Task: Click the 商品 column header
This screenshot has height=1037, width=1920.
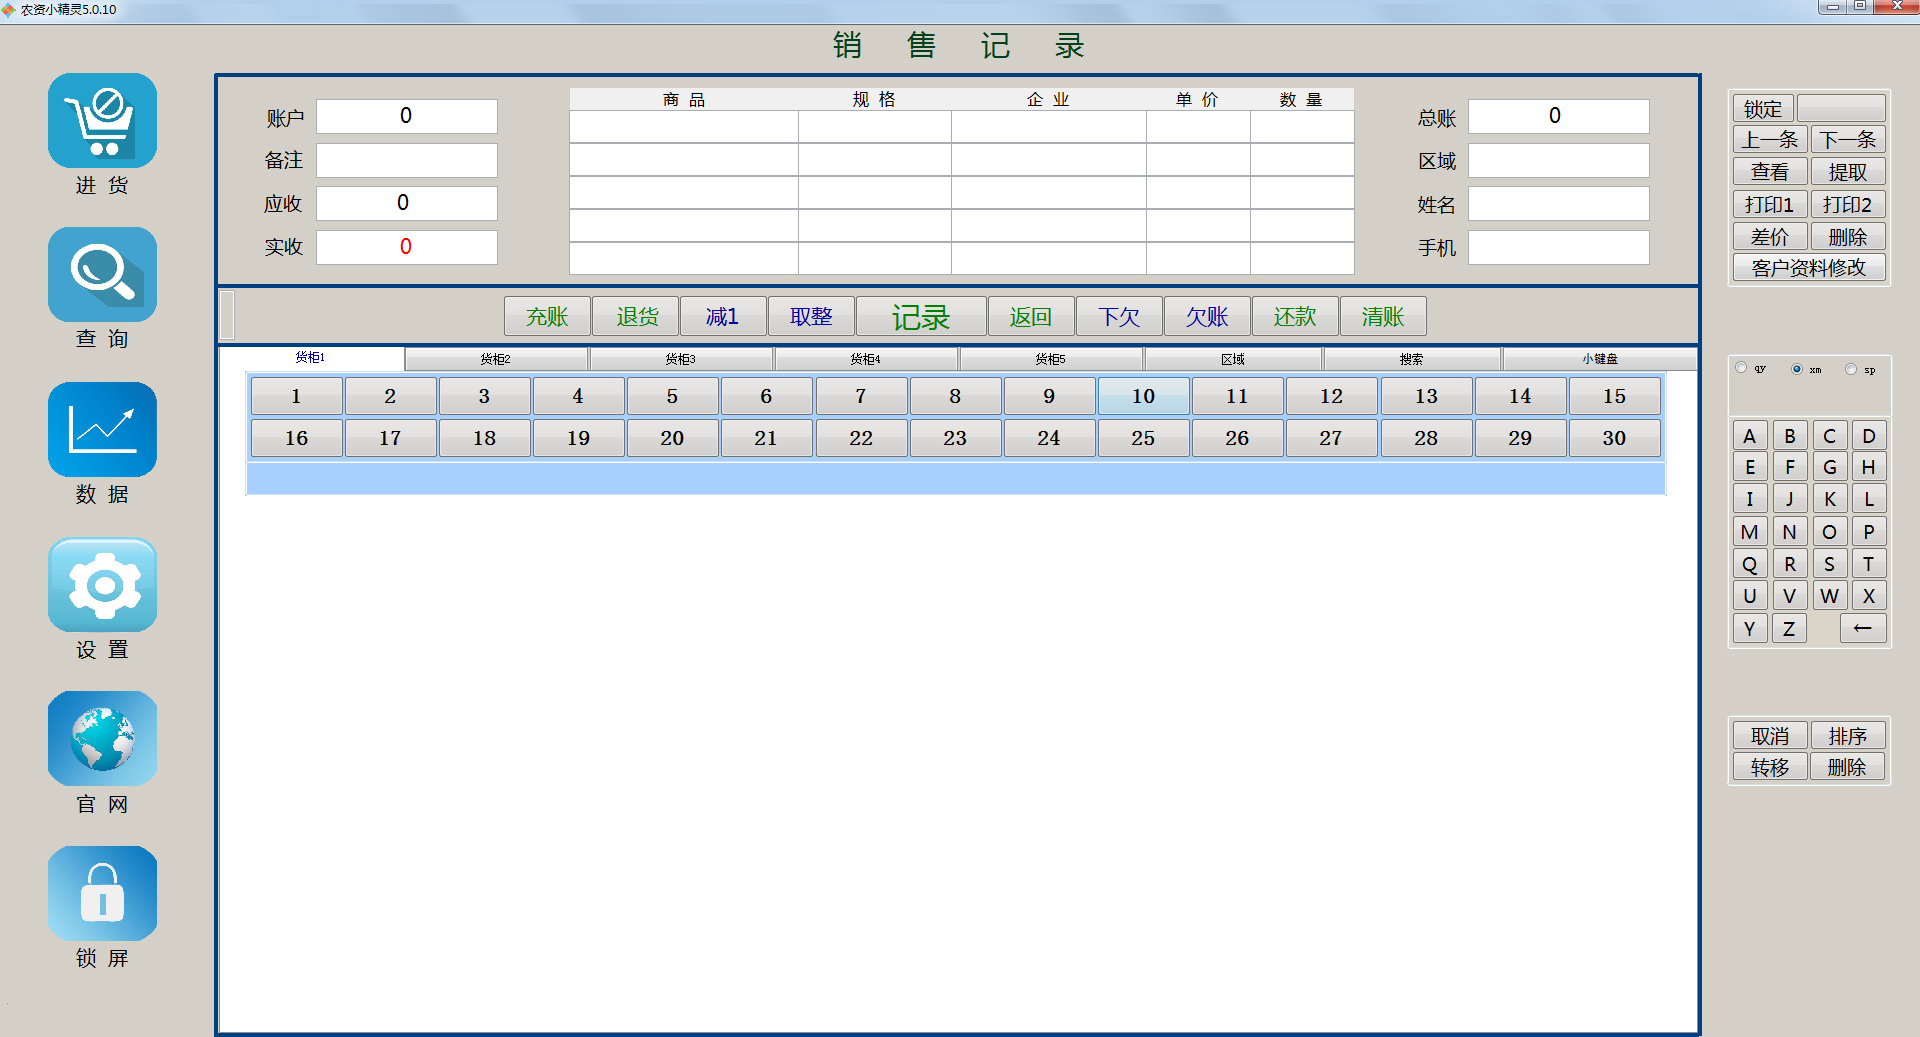Action: click(684, 100)
